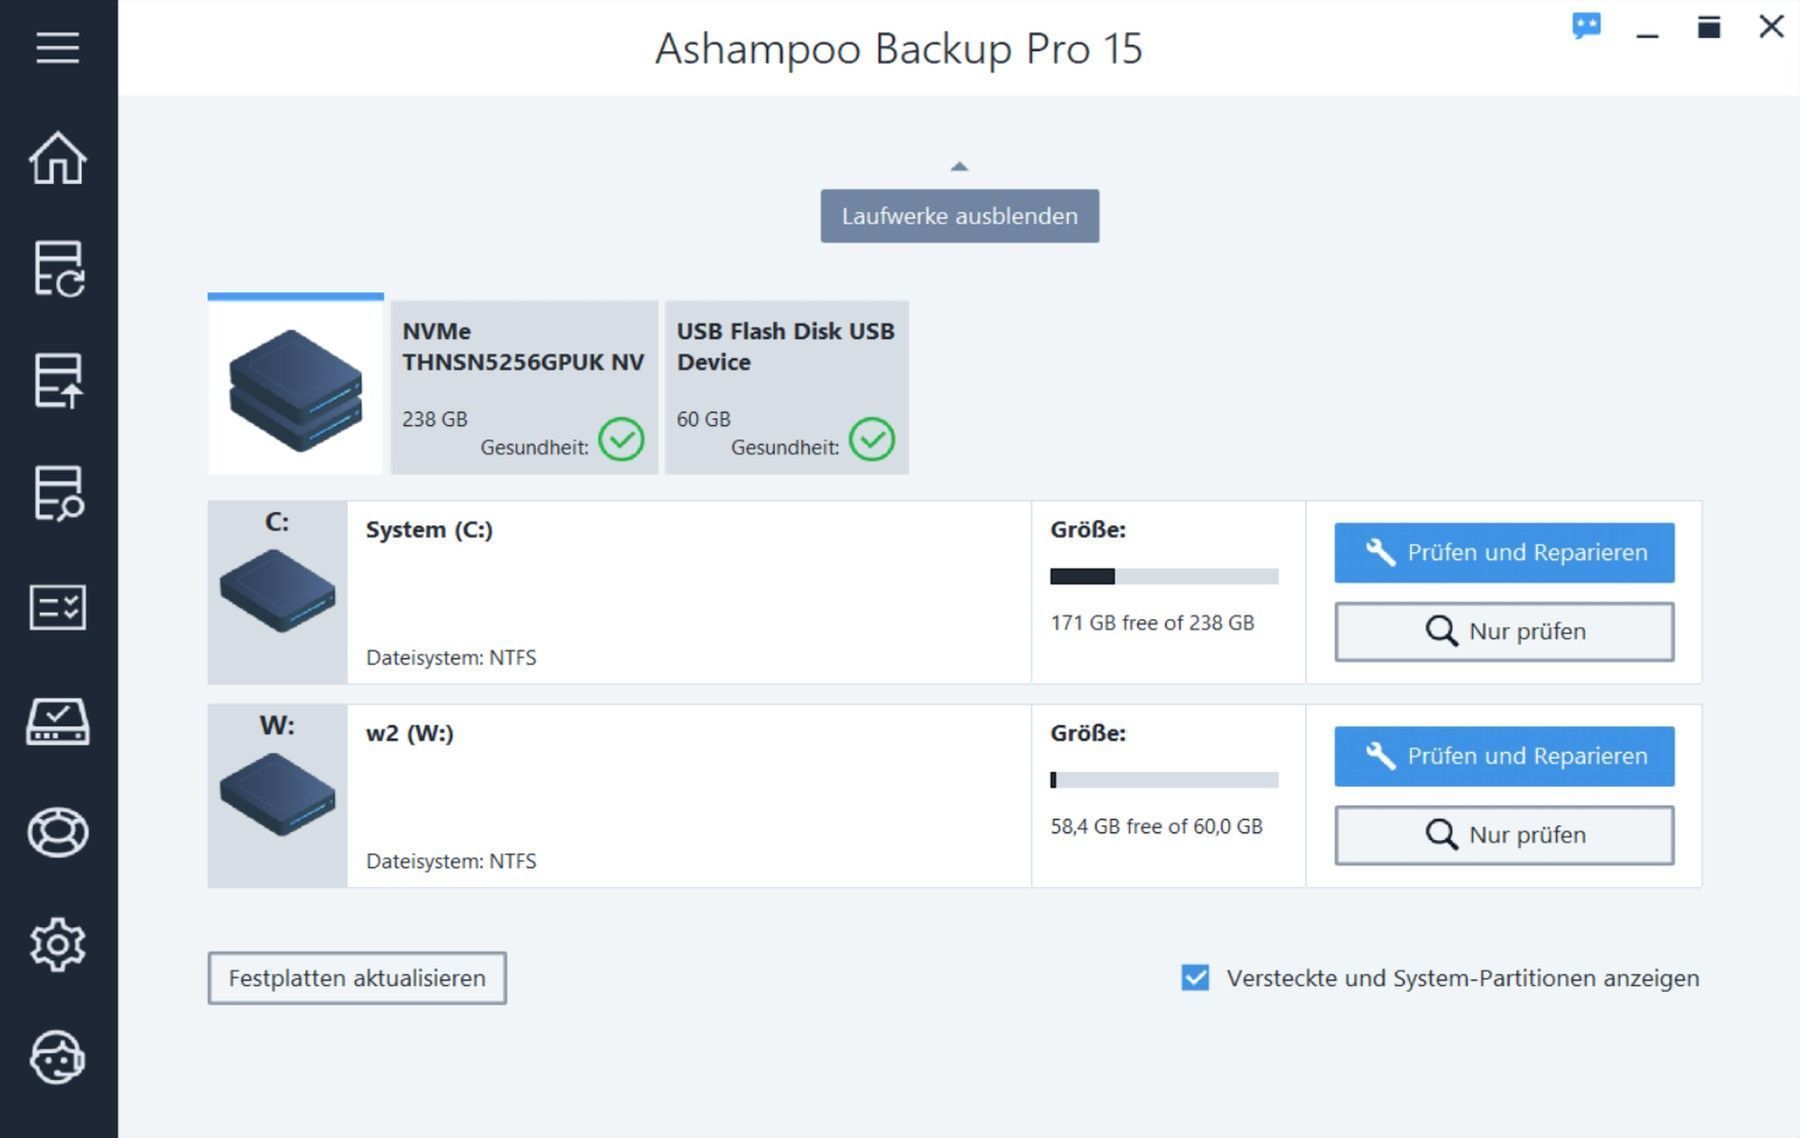The image size is (1800, 1138).
Task: Click 'Nur prüfen' for w2 (W:)
Action: click(1503, 835)
